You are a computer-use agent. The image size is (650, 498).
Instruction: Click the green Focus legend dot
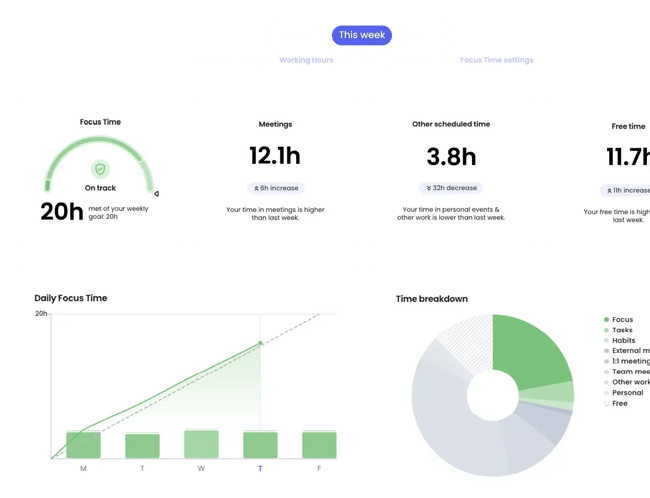[606, 320]
